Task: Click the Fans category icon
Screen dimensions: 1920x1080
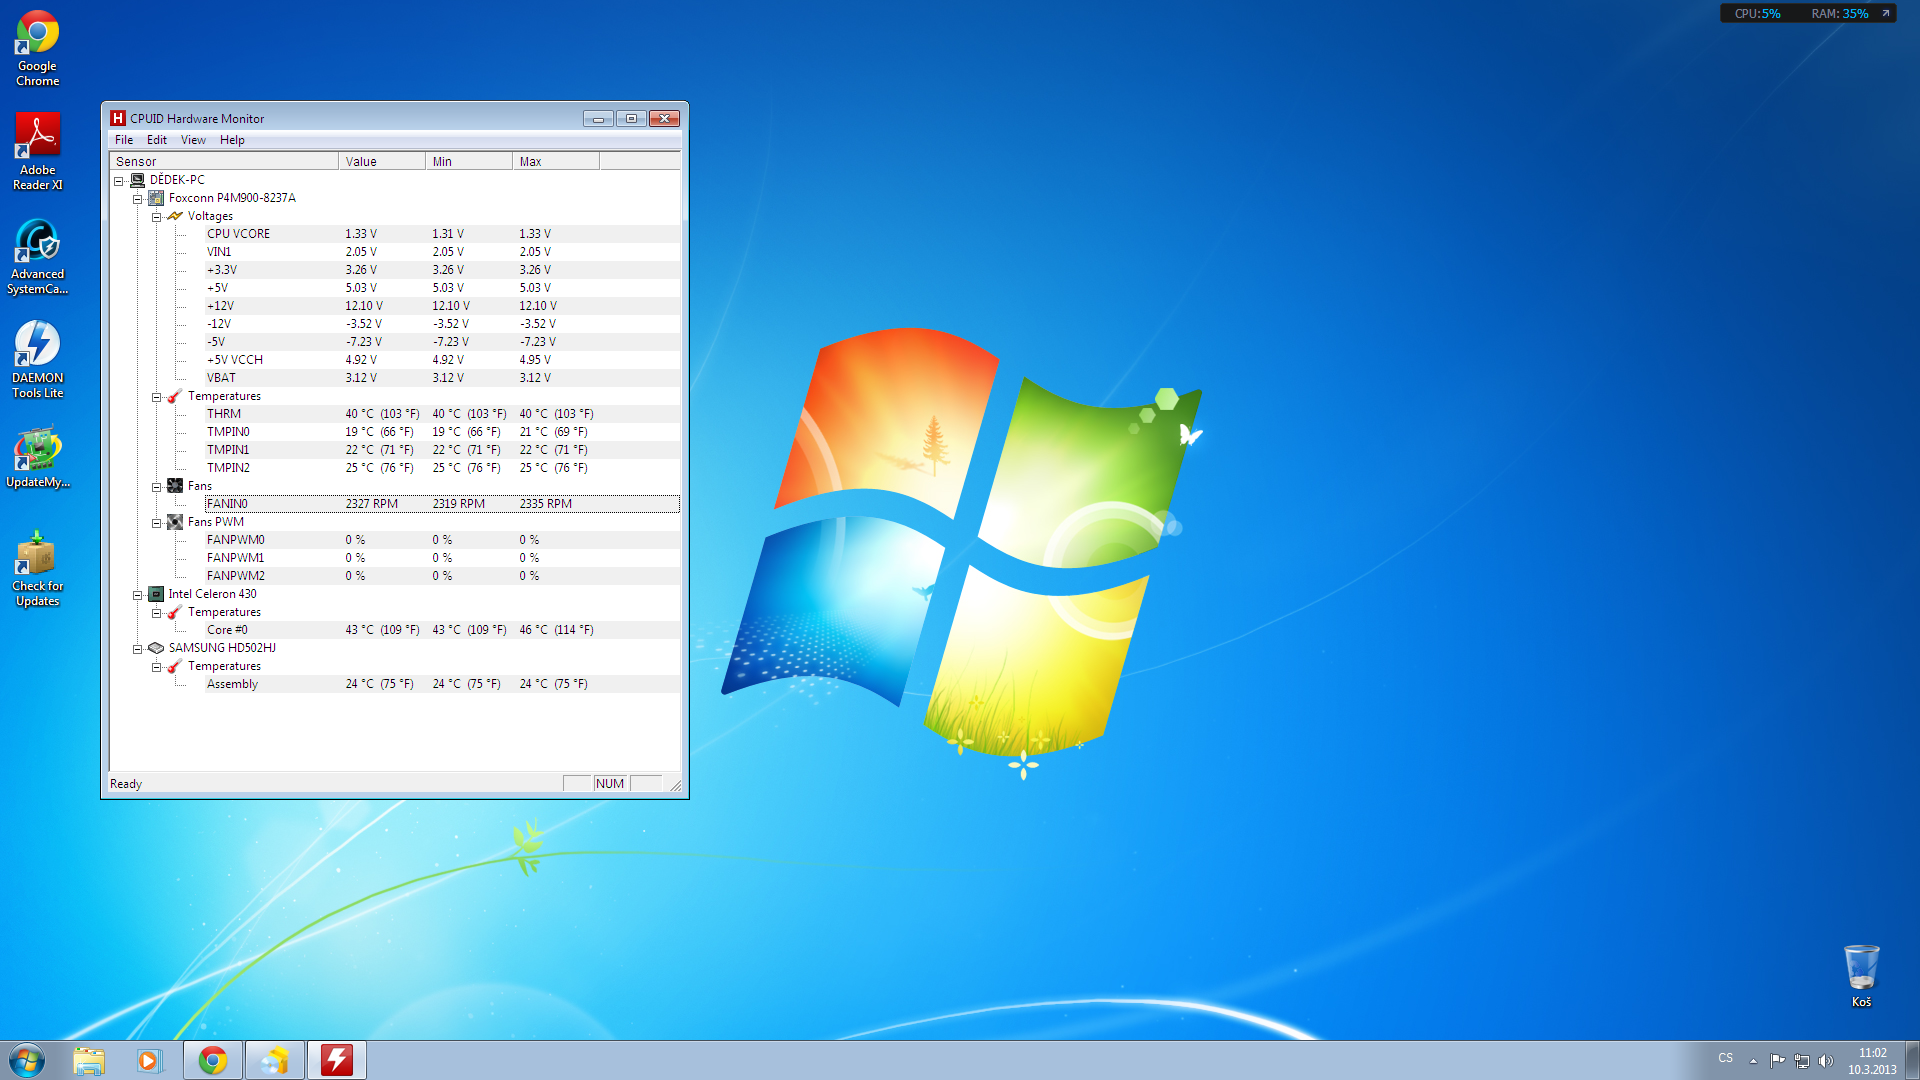Action: click(175, 486)
